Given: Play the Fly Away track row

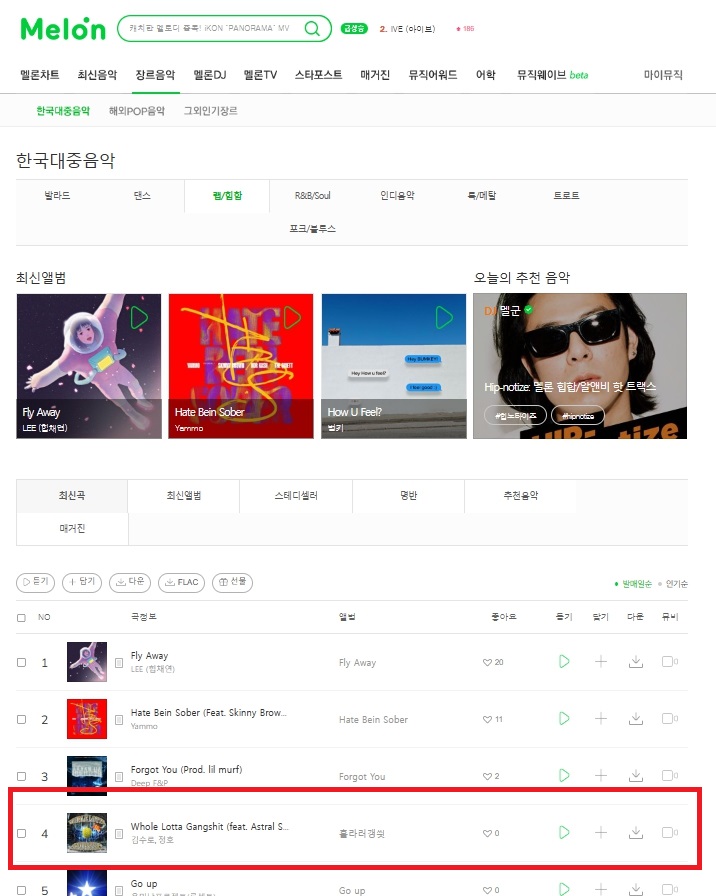Looking at the screenshot, I should (564, 662).
